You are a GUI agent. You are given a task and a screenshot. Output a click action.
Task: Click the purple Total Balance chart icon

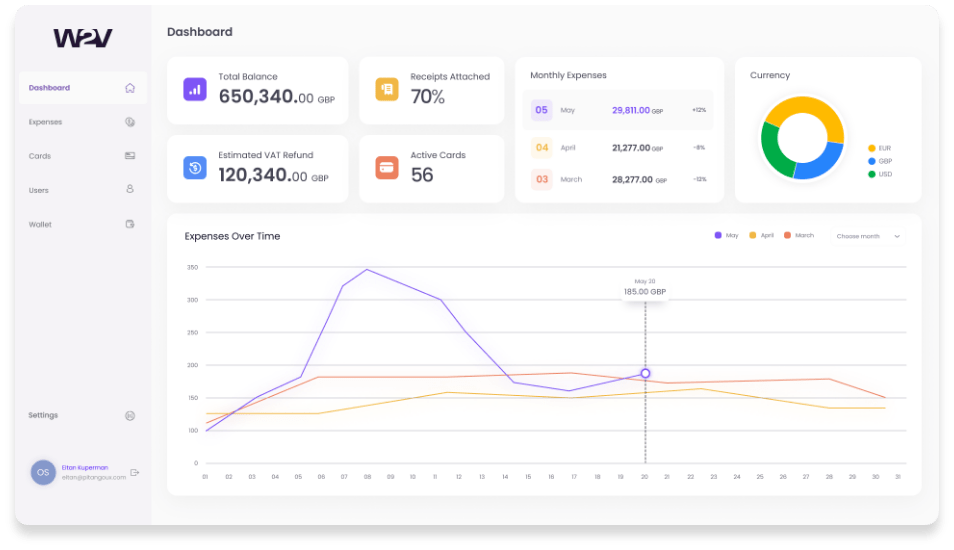coord(195,89)
